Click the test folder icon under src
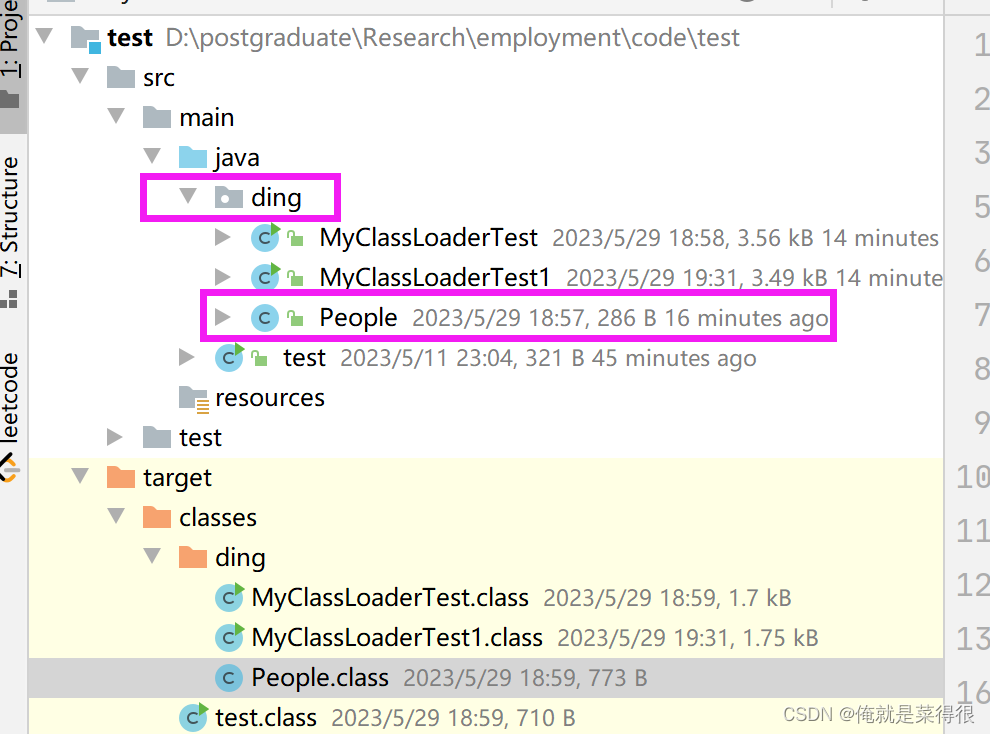 [x=157, y=437]
